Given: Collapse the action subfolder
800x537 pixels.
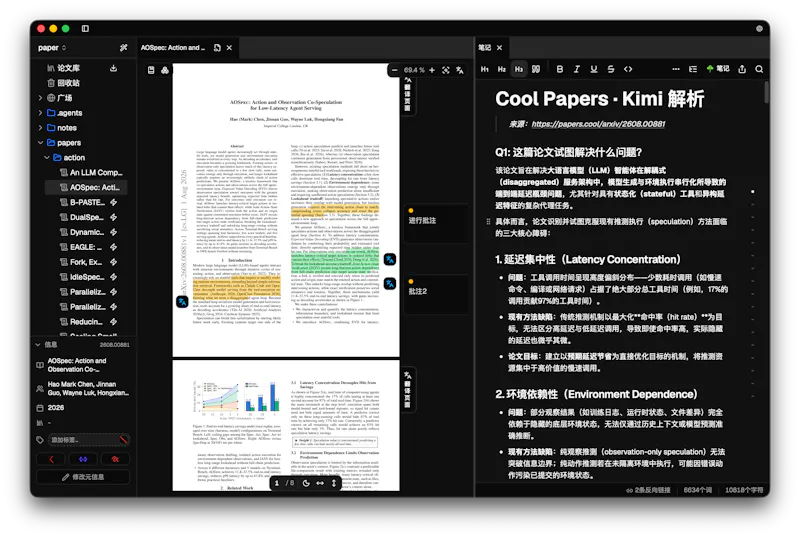Looking at the screenshot, I should click(x=47, y=158).
